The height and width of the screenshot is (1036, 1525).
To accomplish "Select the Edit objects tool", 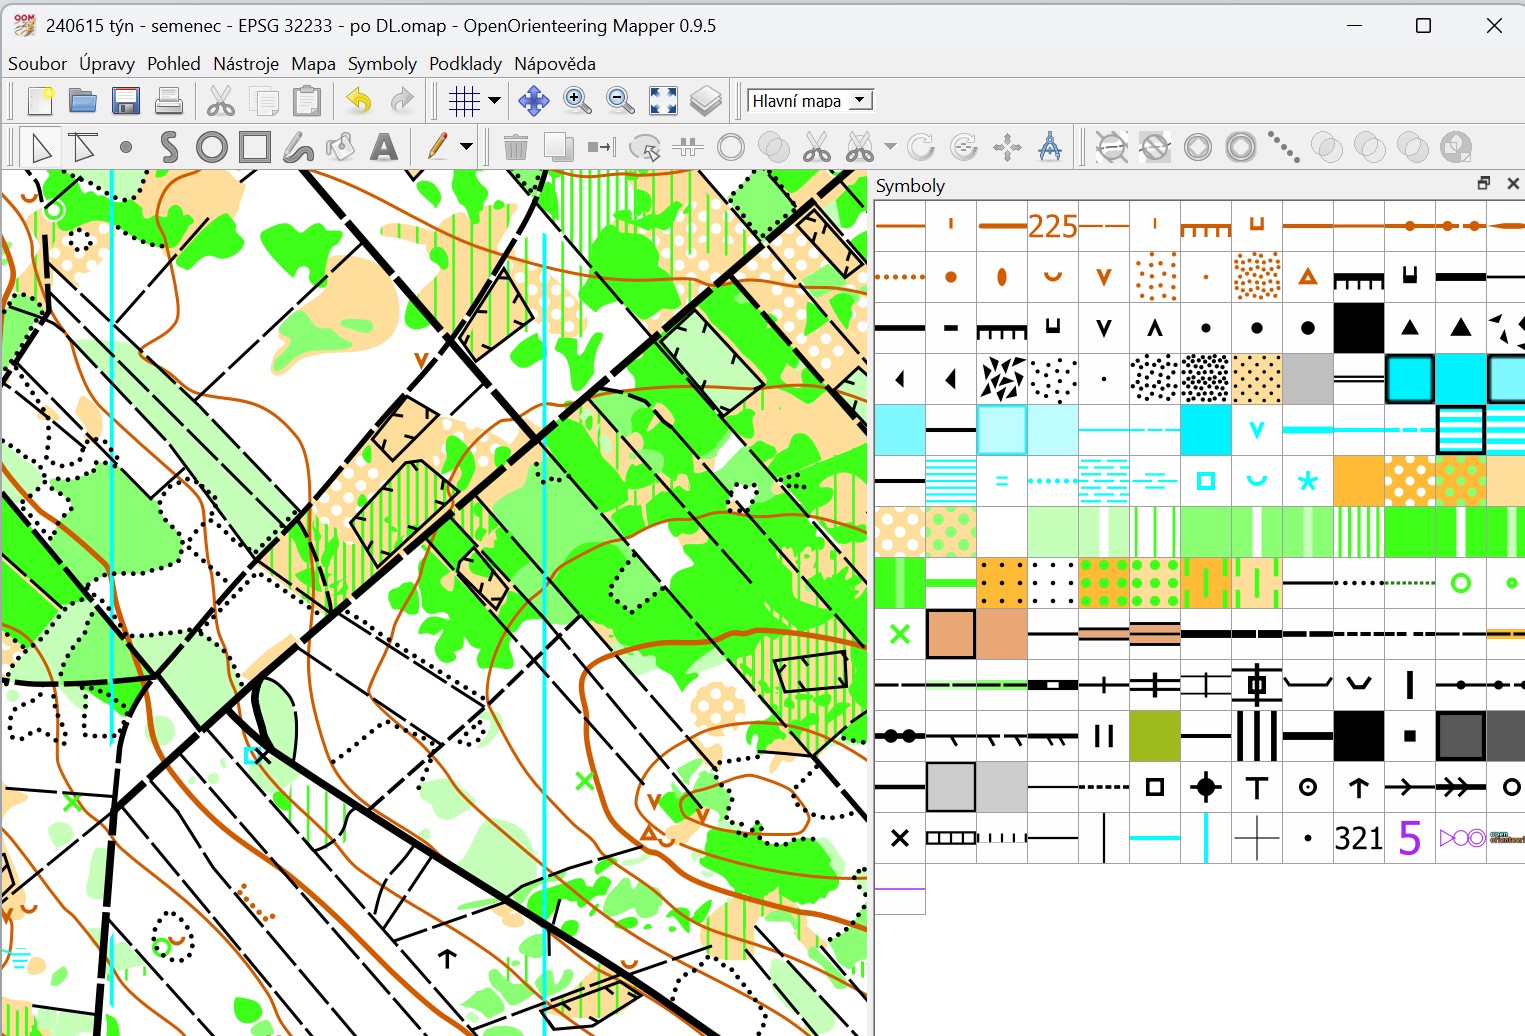I will pyautogui.click(x=41, y=148).
